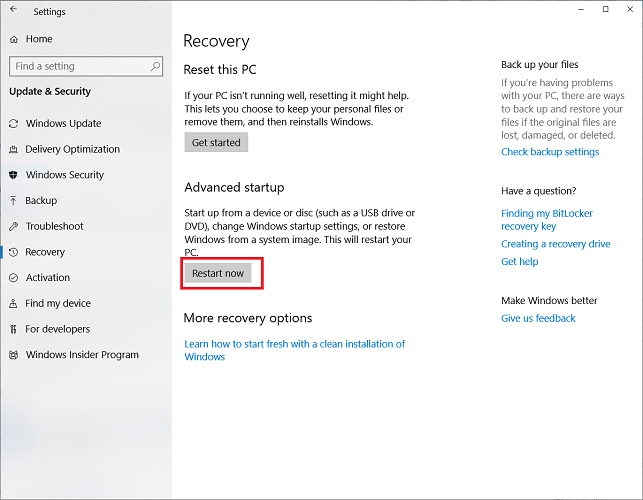The width and height of the screenshot is (643, 500).
Task: Click the Backup arrow icon
Action: (14, 201)
